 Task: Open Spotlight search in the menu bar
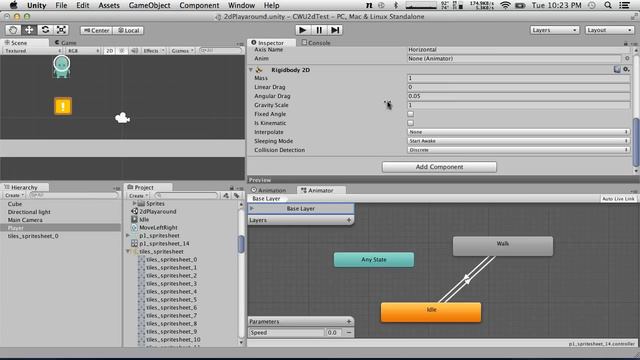pos(608,5)
